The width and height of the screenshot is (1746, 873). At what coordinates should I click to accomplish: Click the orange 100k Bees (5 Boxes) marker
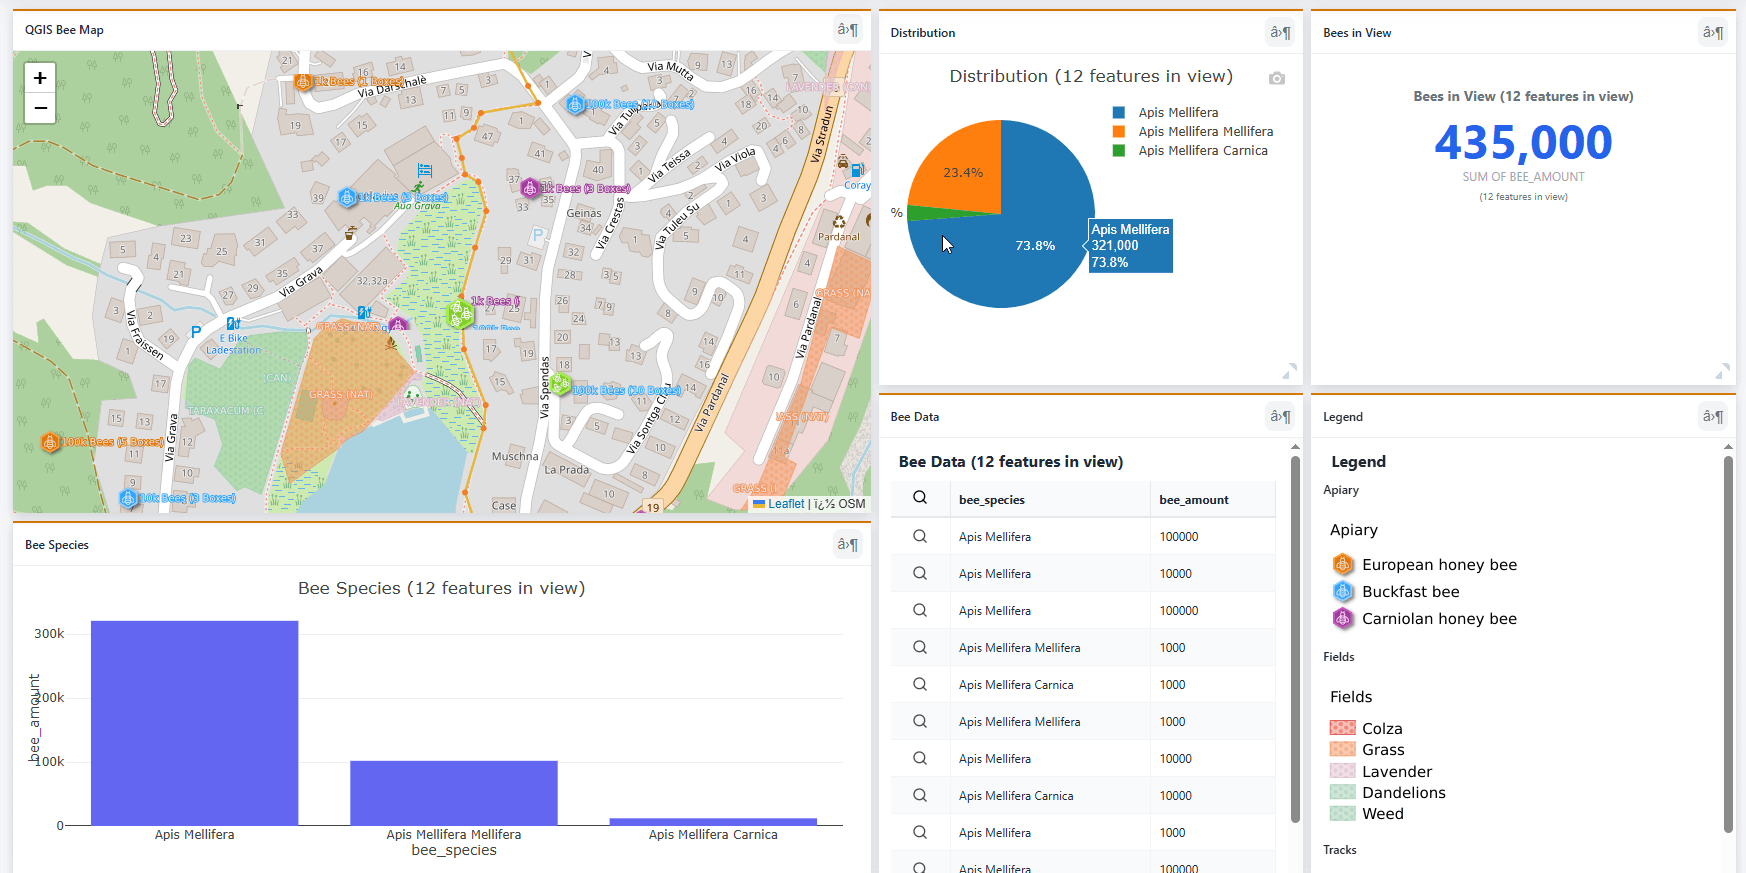tap(50, 442)
